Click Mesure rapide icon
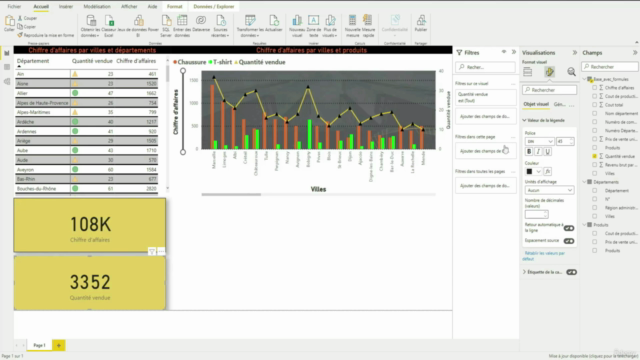Image resolution: width=640 pixels, height=360 pixels. (x=368, y=20)
